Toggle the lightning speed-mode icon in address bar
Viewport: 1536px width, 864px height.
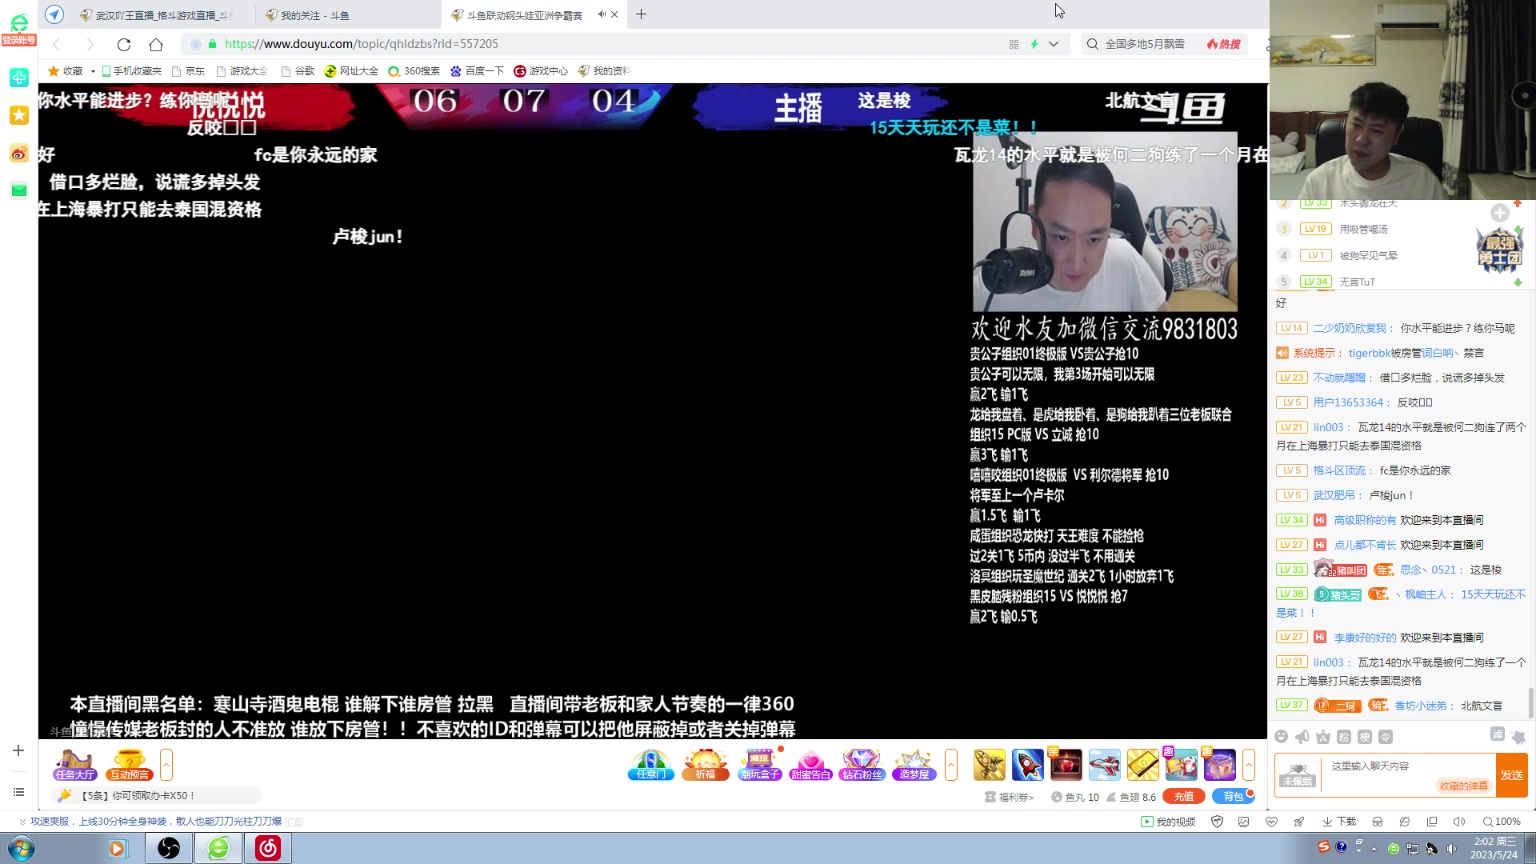(x=1034, y=44)
